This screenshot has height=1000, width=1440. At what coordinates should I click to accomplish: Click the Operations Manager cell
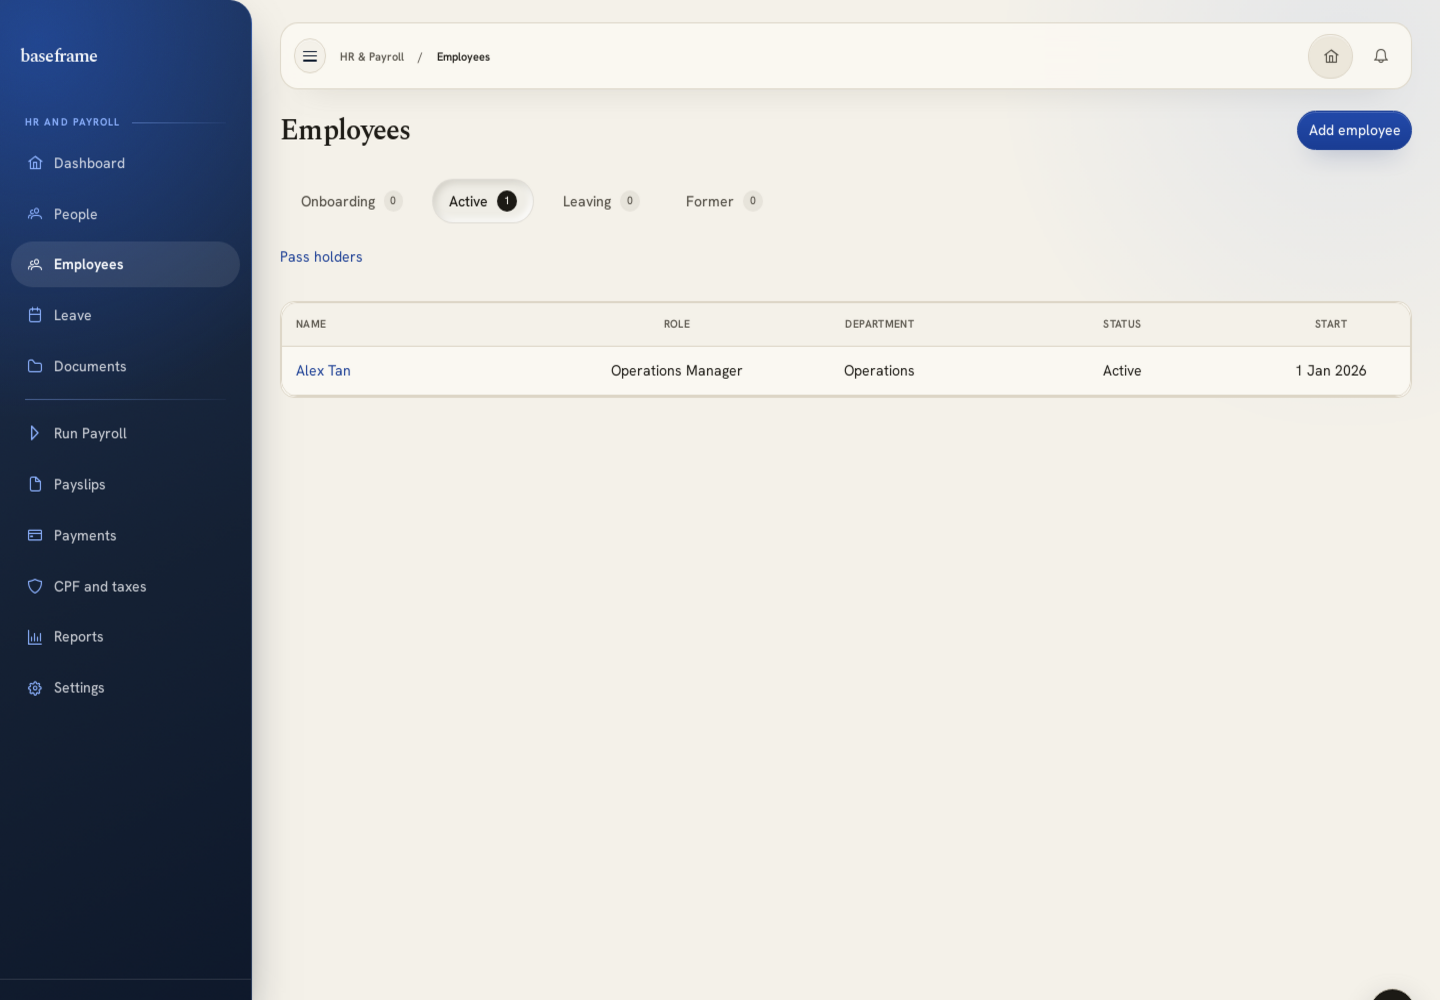pos(677,371)
